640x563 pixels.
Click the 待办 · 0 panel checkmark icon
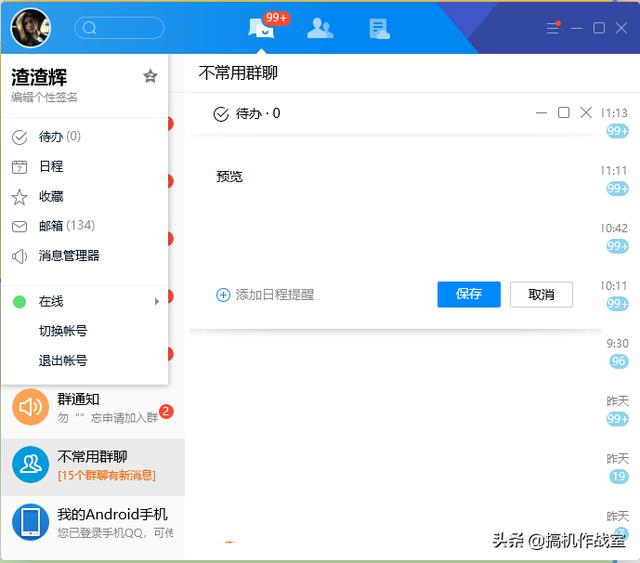pyautogui.click(x=221, y=114)
